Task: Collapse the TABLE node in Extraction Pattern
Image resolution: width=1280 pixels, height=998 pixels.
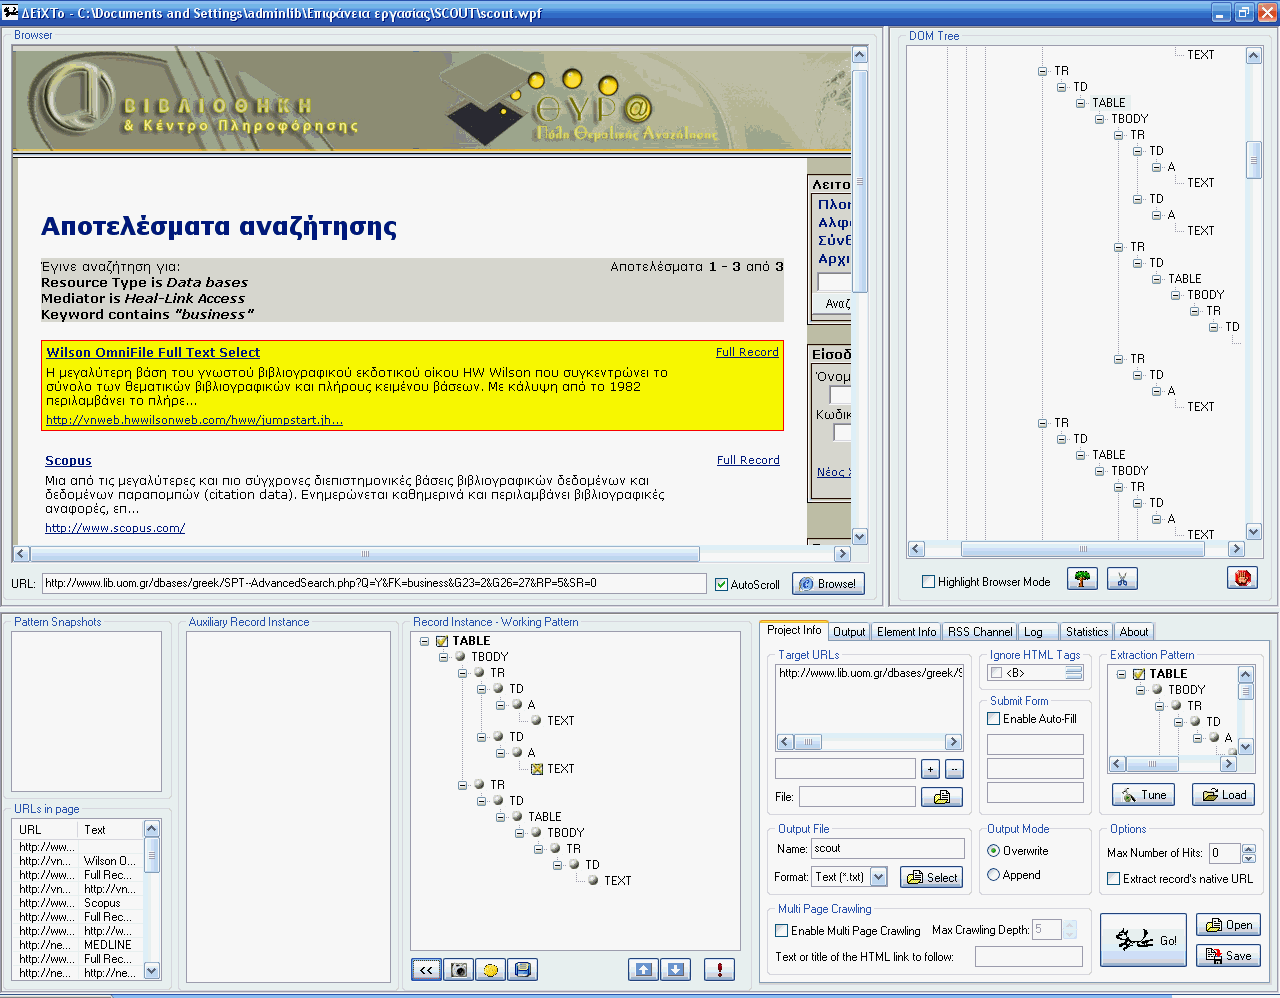Action: pos(1122,674)
